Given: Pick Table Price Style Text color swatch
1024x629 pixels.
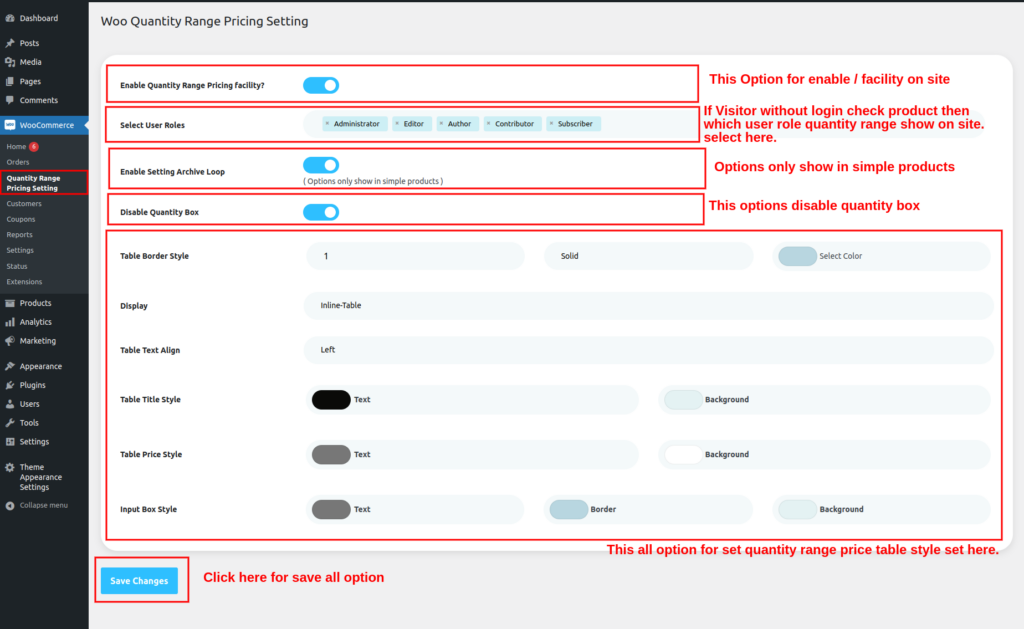Looking at the screenshot, I should point(330,455).
